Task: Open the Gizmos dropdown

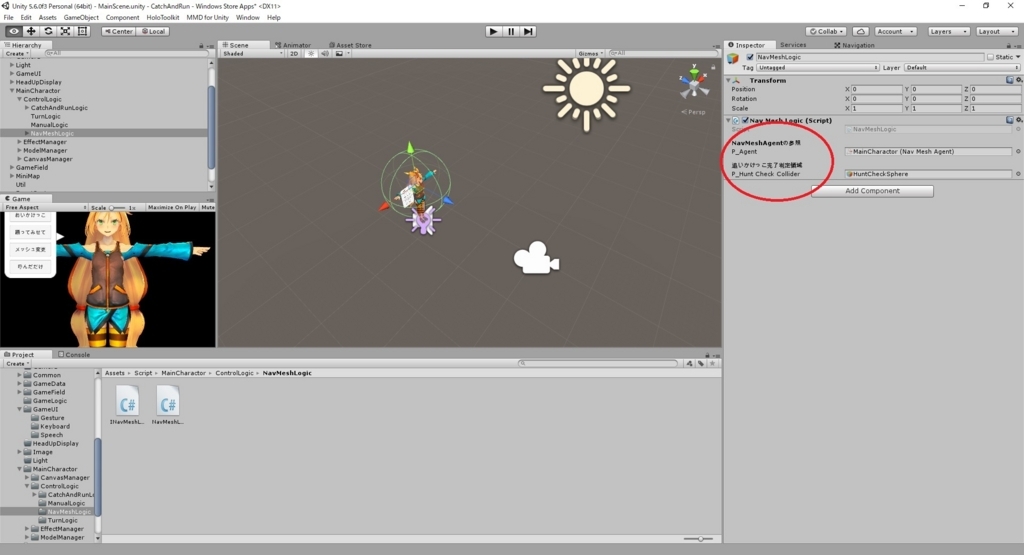Action: click(x=590, y=54)
